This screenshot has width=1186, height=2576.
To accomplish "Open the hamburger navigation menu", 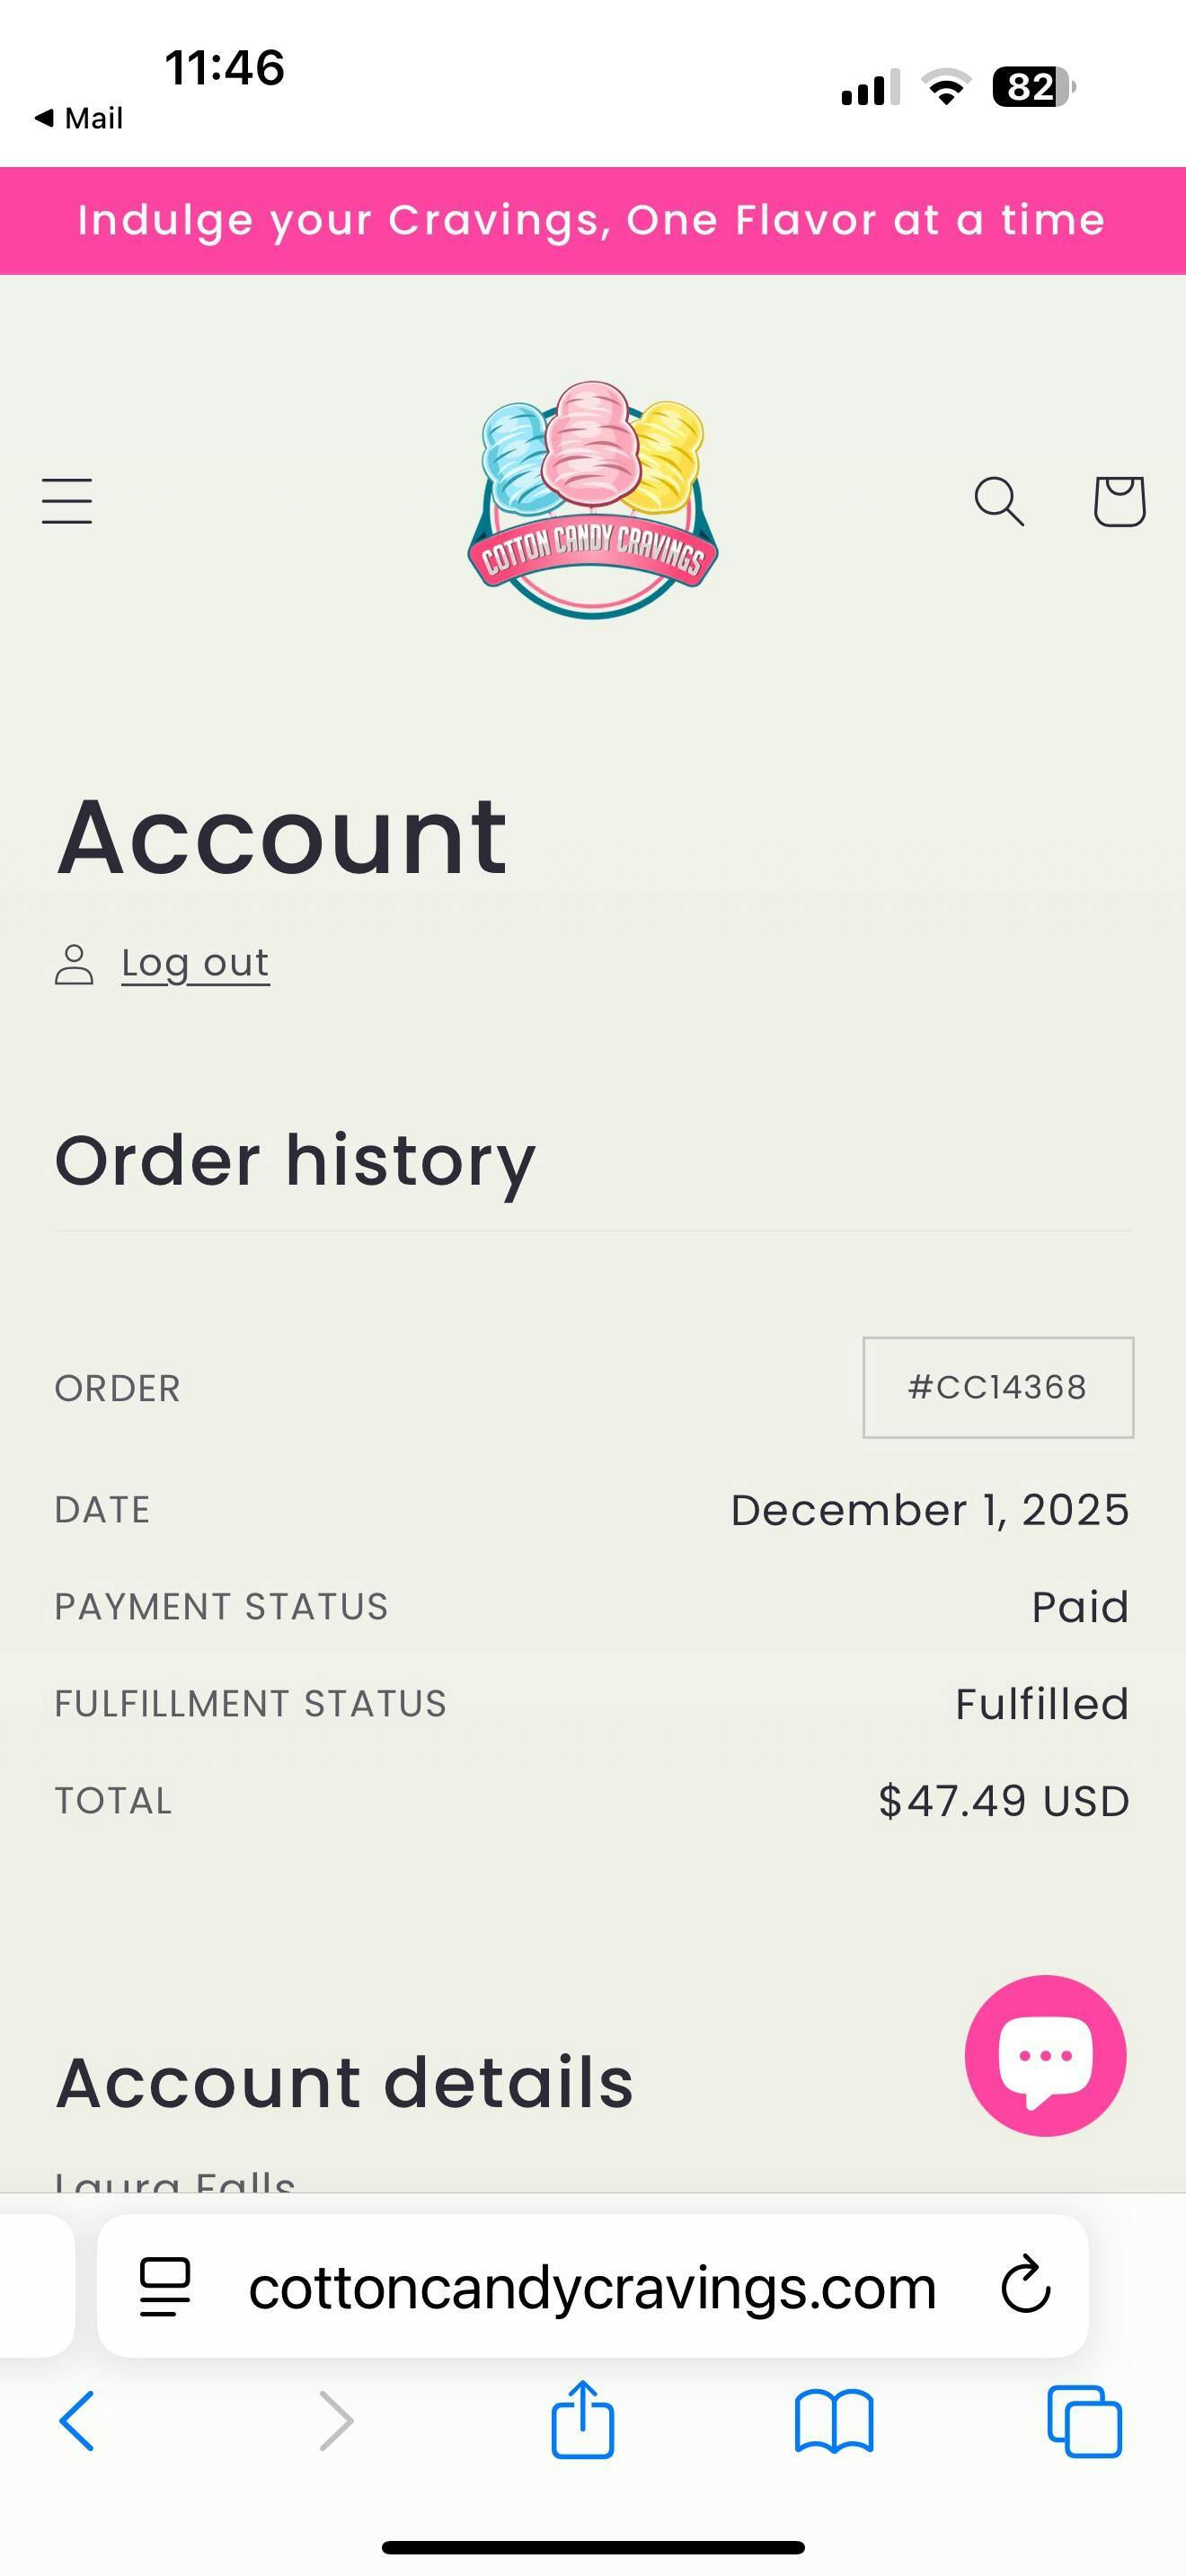I will pos(67,500).
